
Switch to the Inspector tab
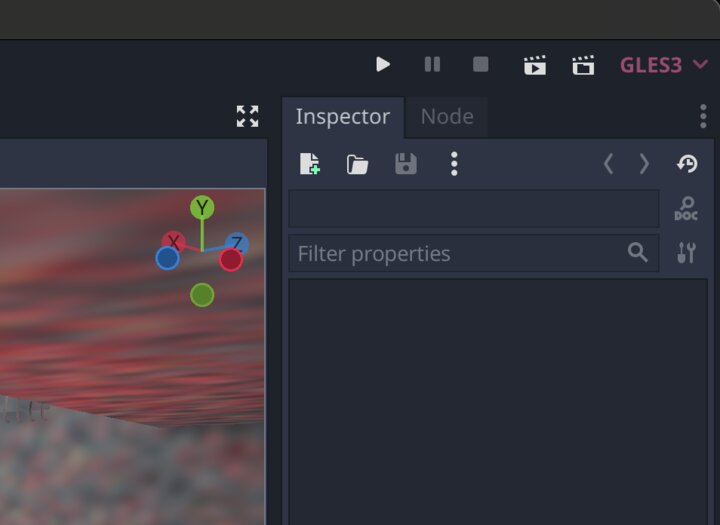(x=343, y=117)
